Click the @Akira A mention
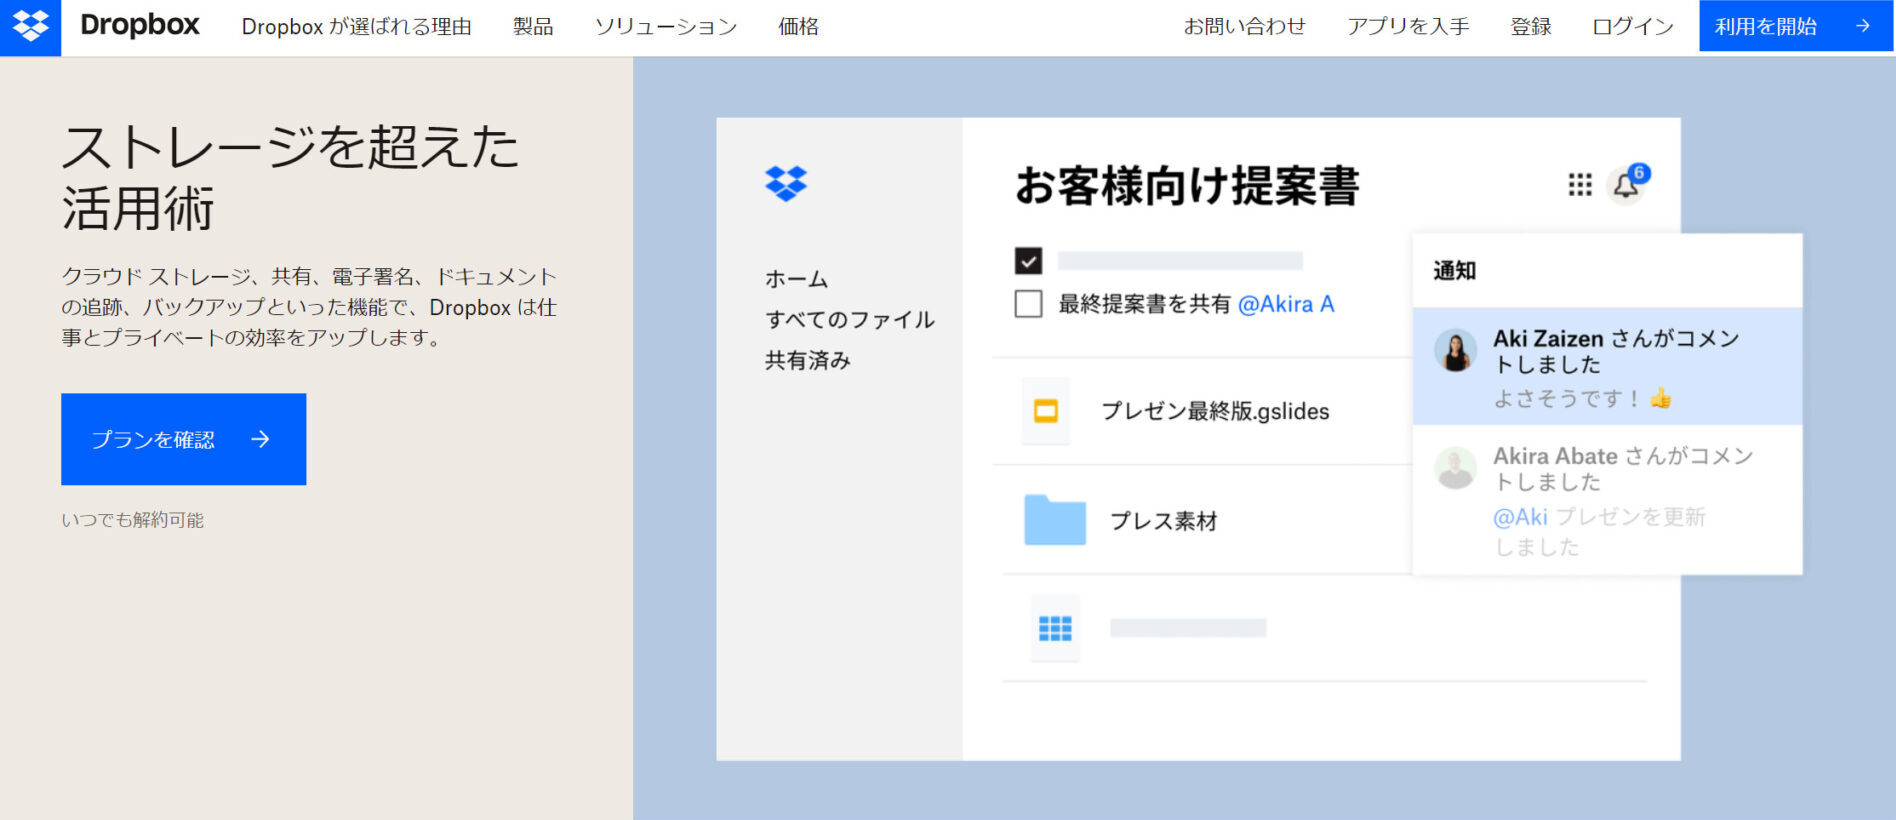The height and width of the screenshot is (820, 1896). tap(1286, 304)
